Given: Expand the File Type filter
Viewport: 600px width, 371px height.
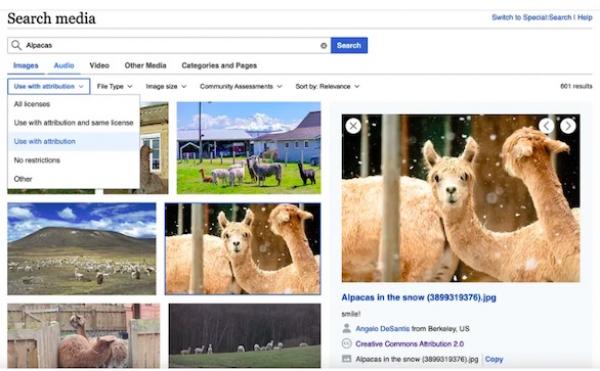Looking at the screenshot, I should pyautogui.click(x=114, y=86).
